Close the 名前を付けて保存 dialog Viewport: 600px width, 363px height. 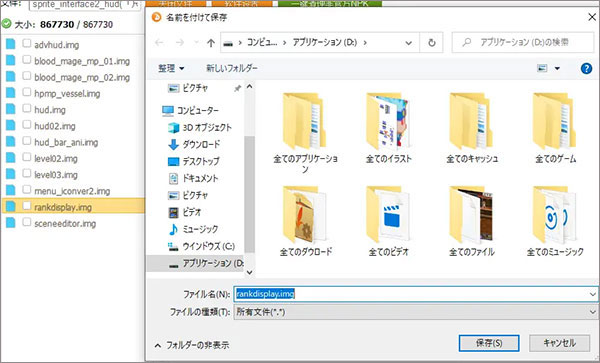click(592, 17)
